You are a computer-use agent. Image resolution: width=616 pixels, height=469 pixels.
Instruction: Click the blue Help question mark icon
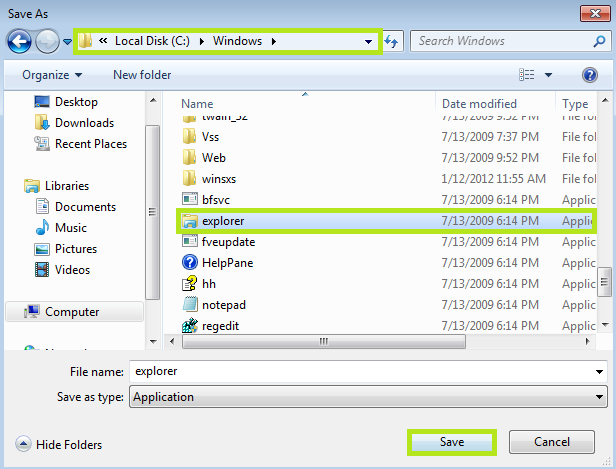tap(590, 75)
